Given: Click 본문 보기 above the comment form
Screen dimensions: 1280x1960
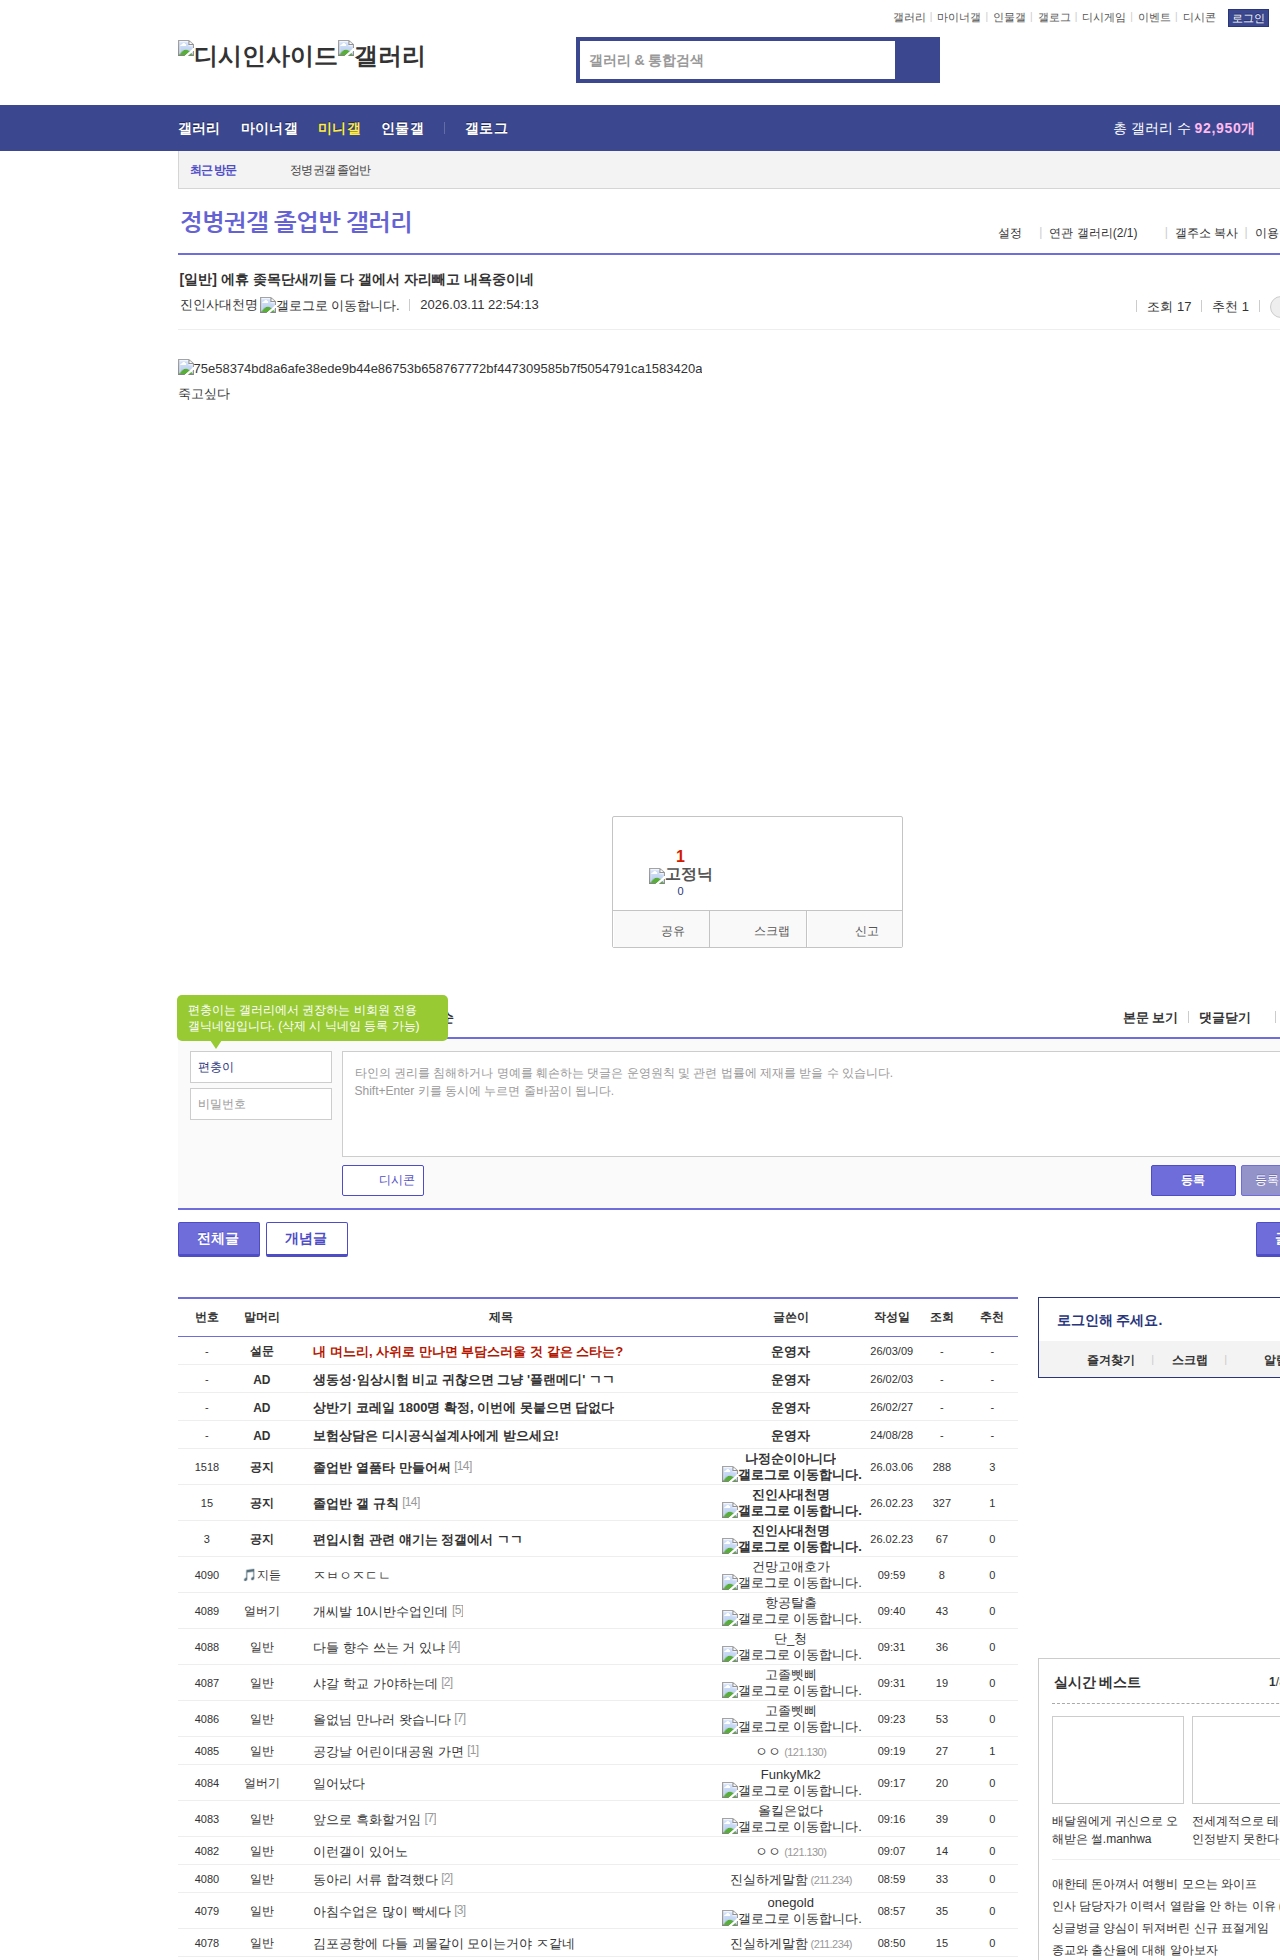Looking at the screenshot, I should [1150, 1018].
